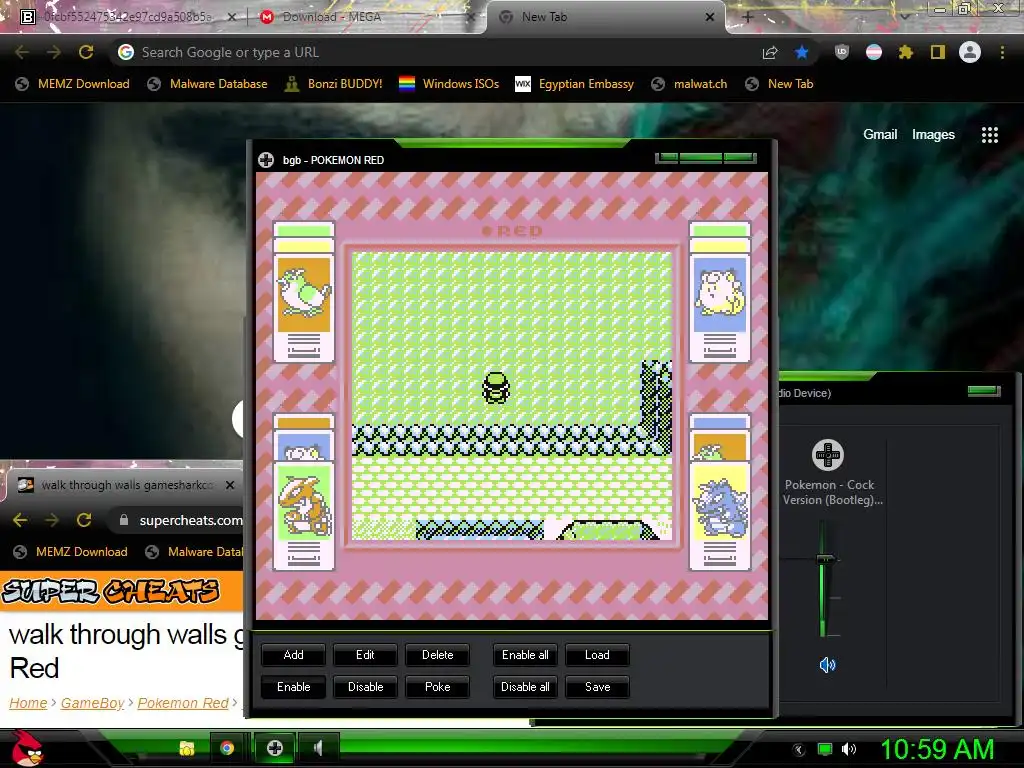Click the Pokemon app icon in volume mixer

point(827,455)
